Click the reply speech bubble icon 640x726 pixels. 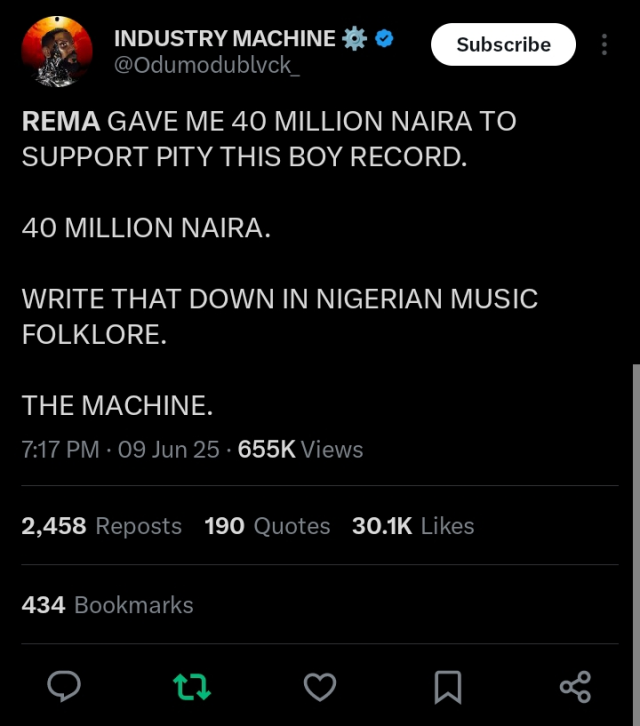[64, 686]
